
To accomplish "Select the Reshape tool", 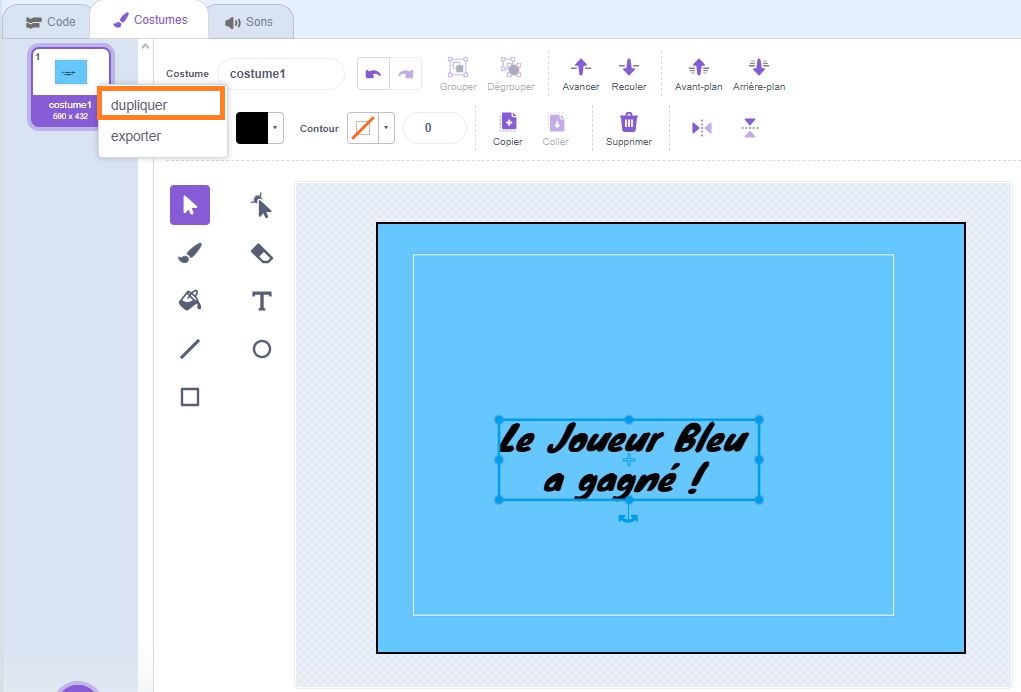I will (261, 206).
